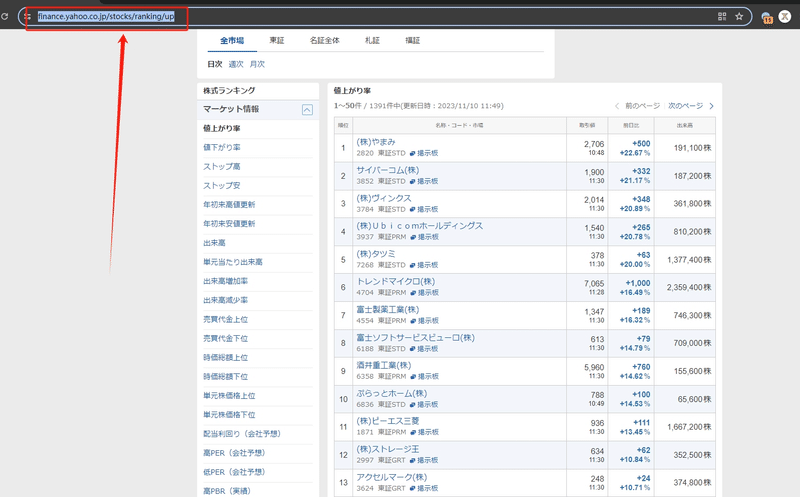The image size is (800, 497).
Task: Collapse the マーケット情報 section
Action: pyautogui.click(x=307, y=109)
